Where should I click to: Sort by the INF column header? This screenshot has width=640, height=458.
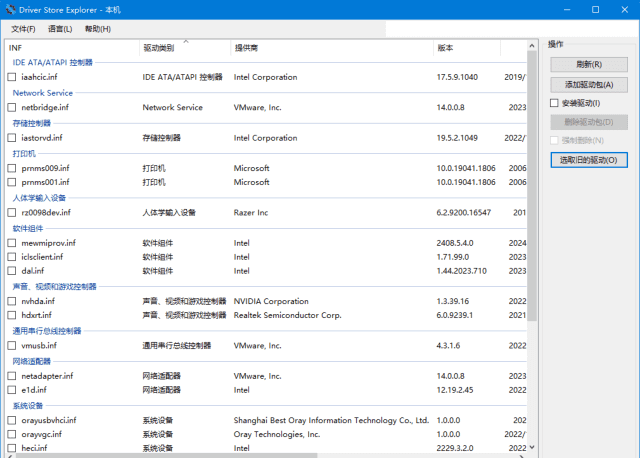point(72,48)
